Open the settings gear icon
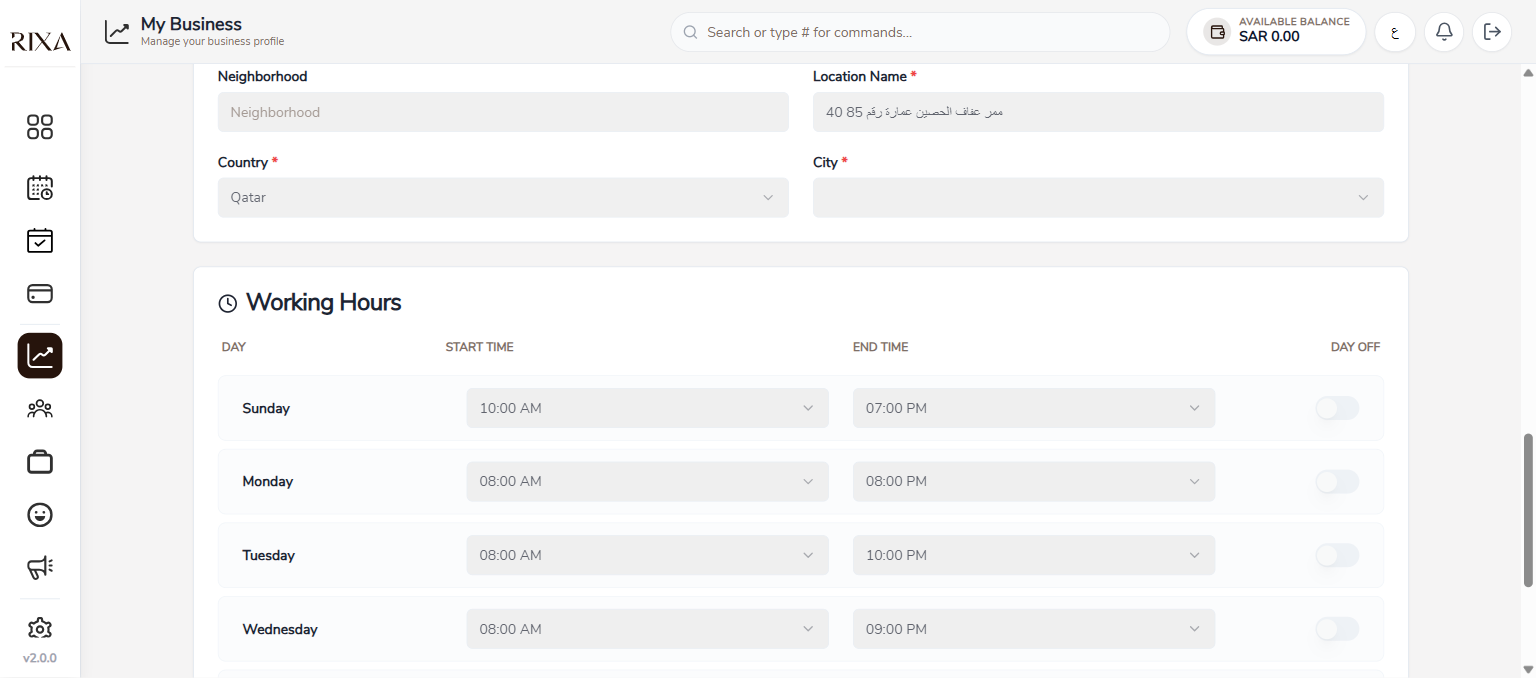This screenshot has height=678, width=1536. point(40,628)
